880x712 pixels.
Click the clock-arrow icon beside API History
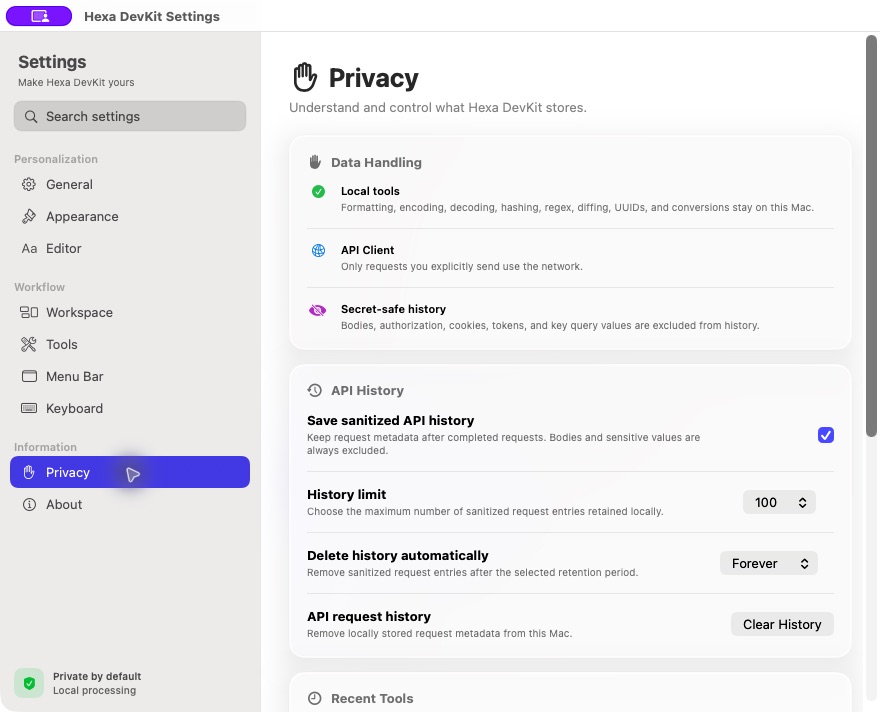pyautogui.click(x=315, y=390)
